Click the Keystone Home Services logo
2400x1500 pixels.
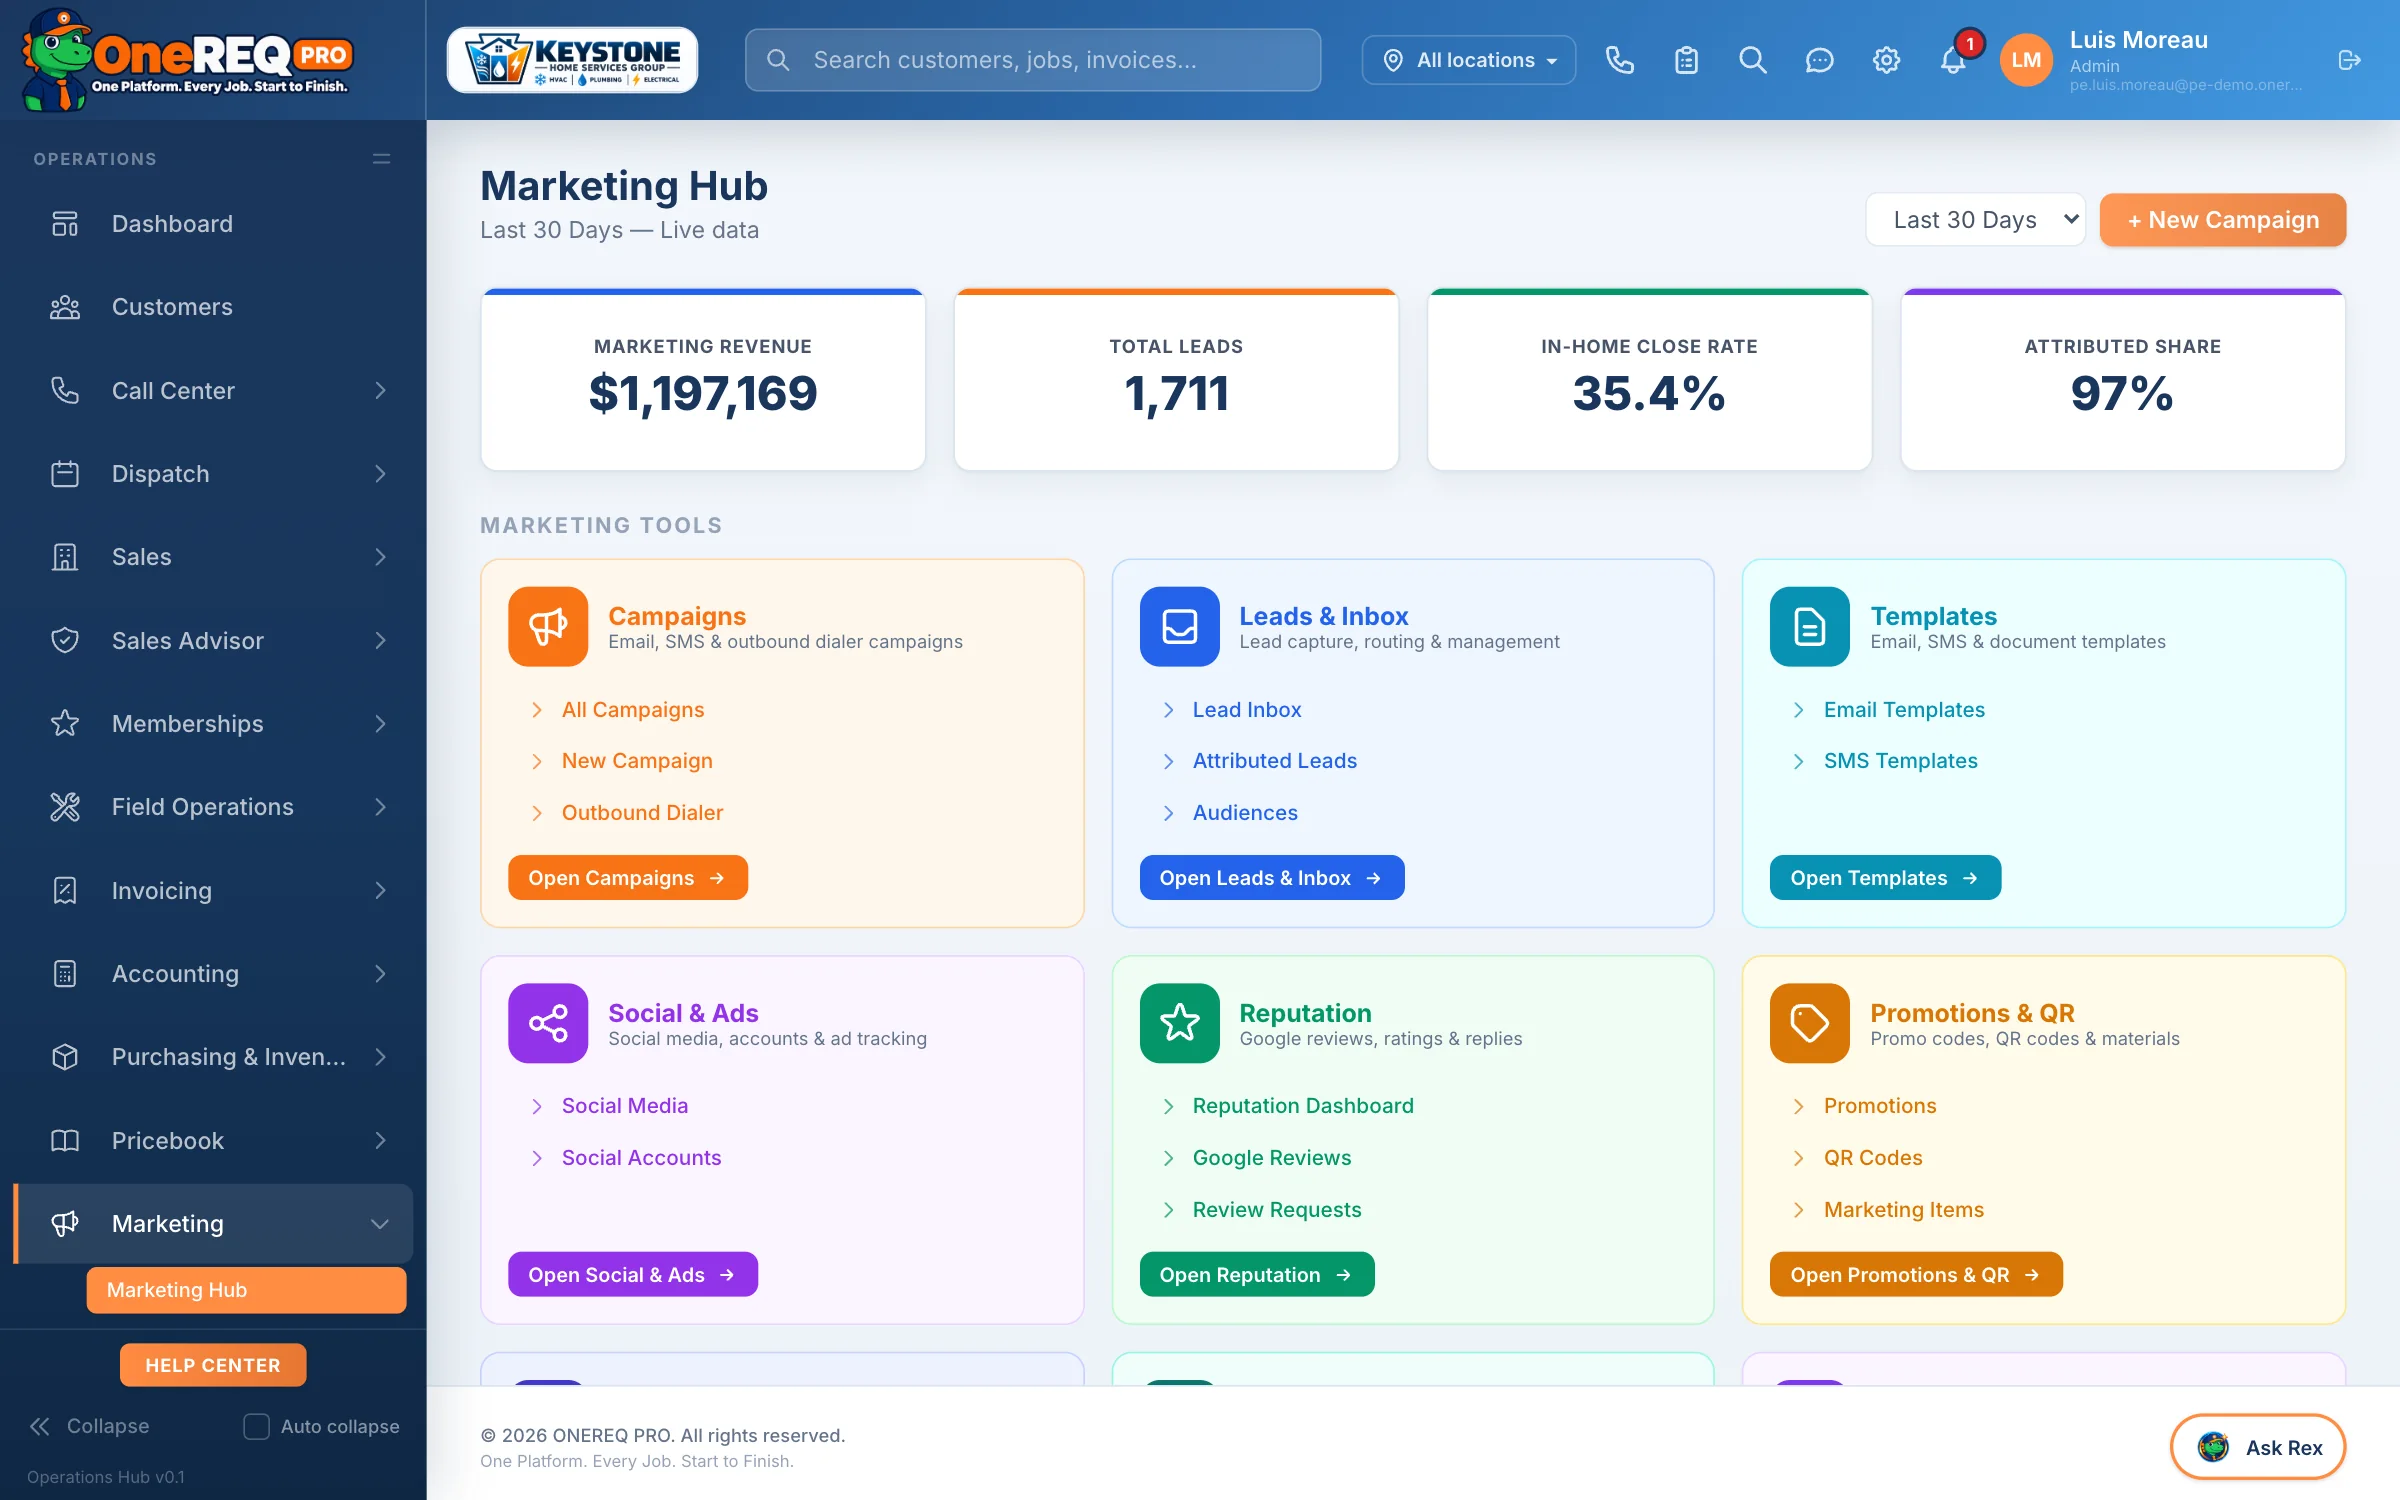572,60
